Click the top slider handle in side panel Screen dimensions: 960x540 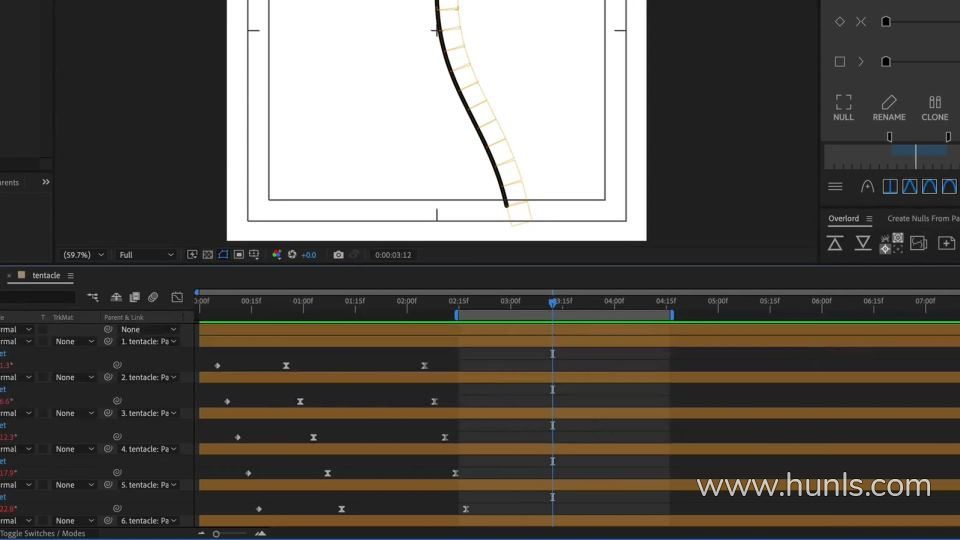(885, 21)
